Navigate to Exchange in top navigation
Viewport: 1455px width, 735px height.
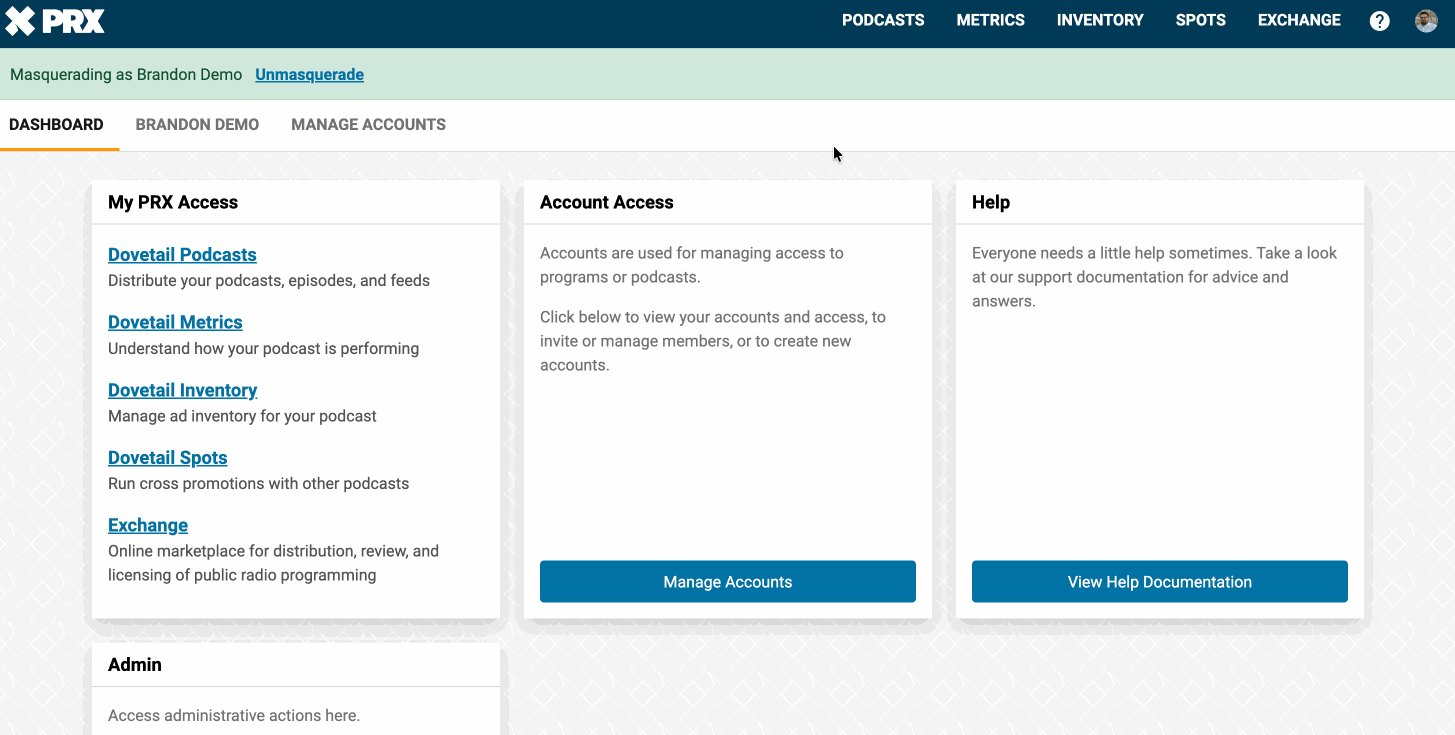[x=1299, y=20]
